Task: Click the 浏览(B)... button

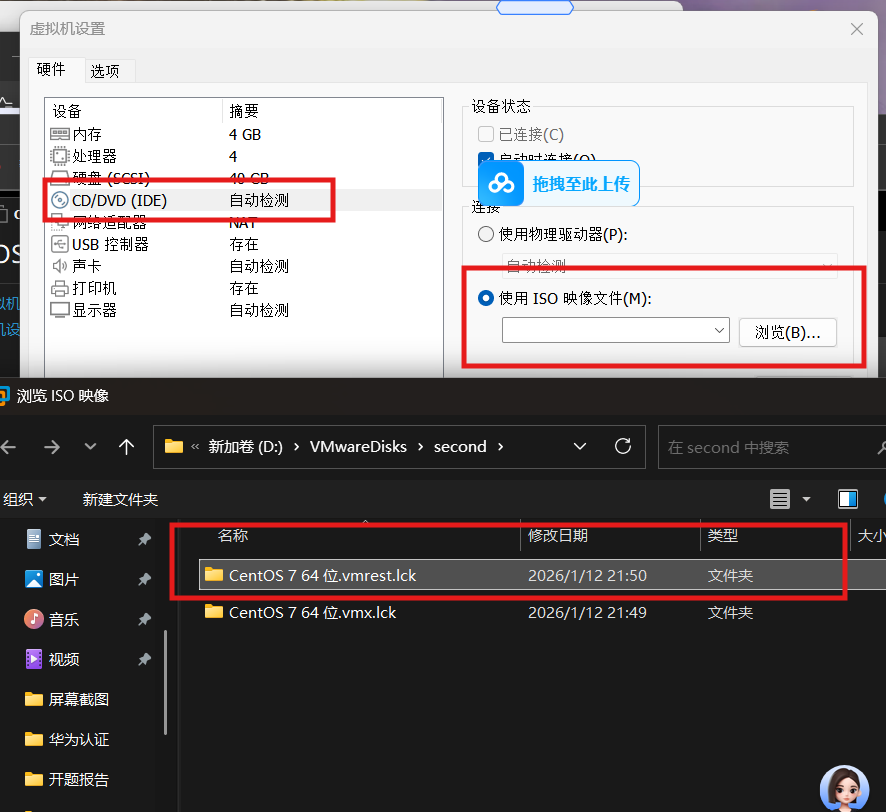Action: [x=788, y=332]
